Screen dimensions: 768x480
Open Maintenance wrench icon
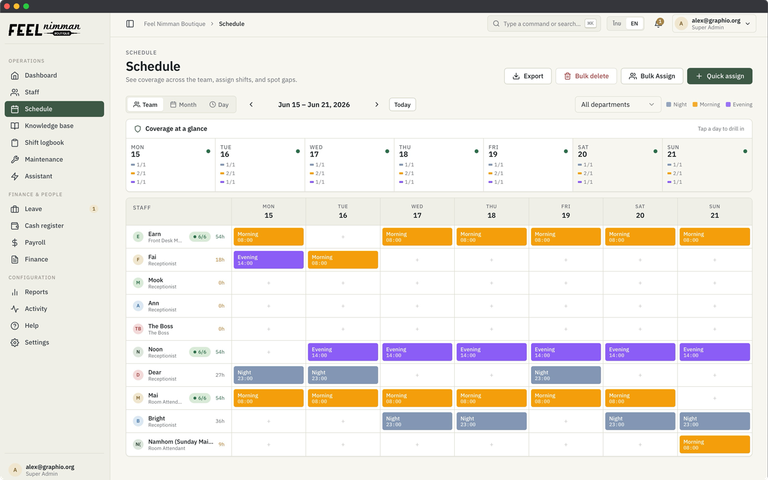tap(15, 159)
